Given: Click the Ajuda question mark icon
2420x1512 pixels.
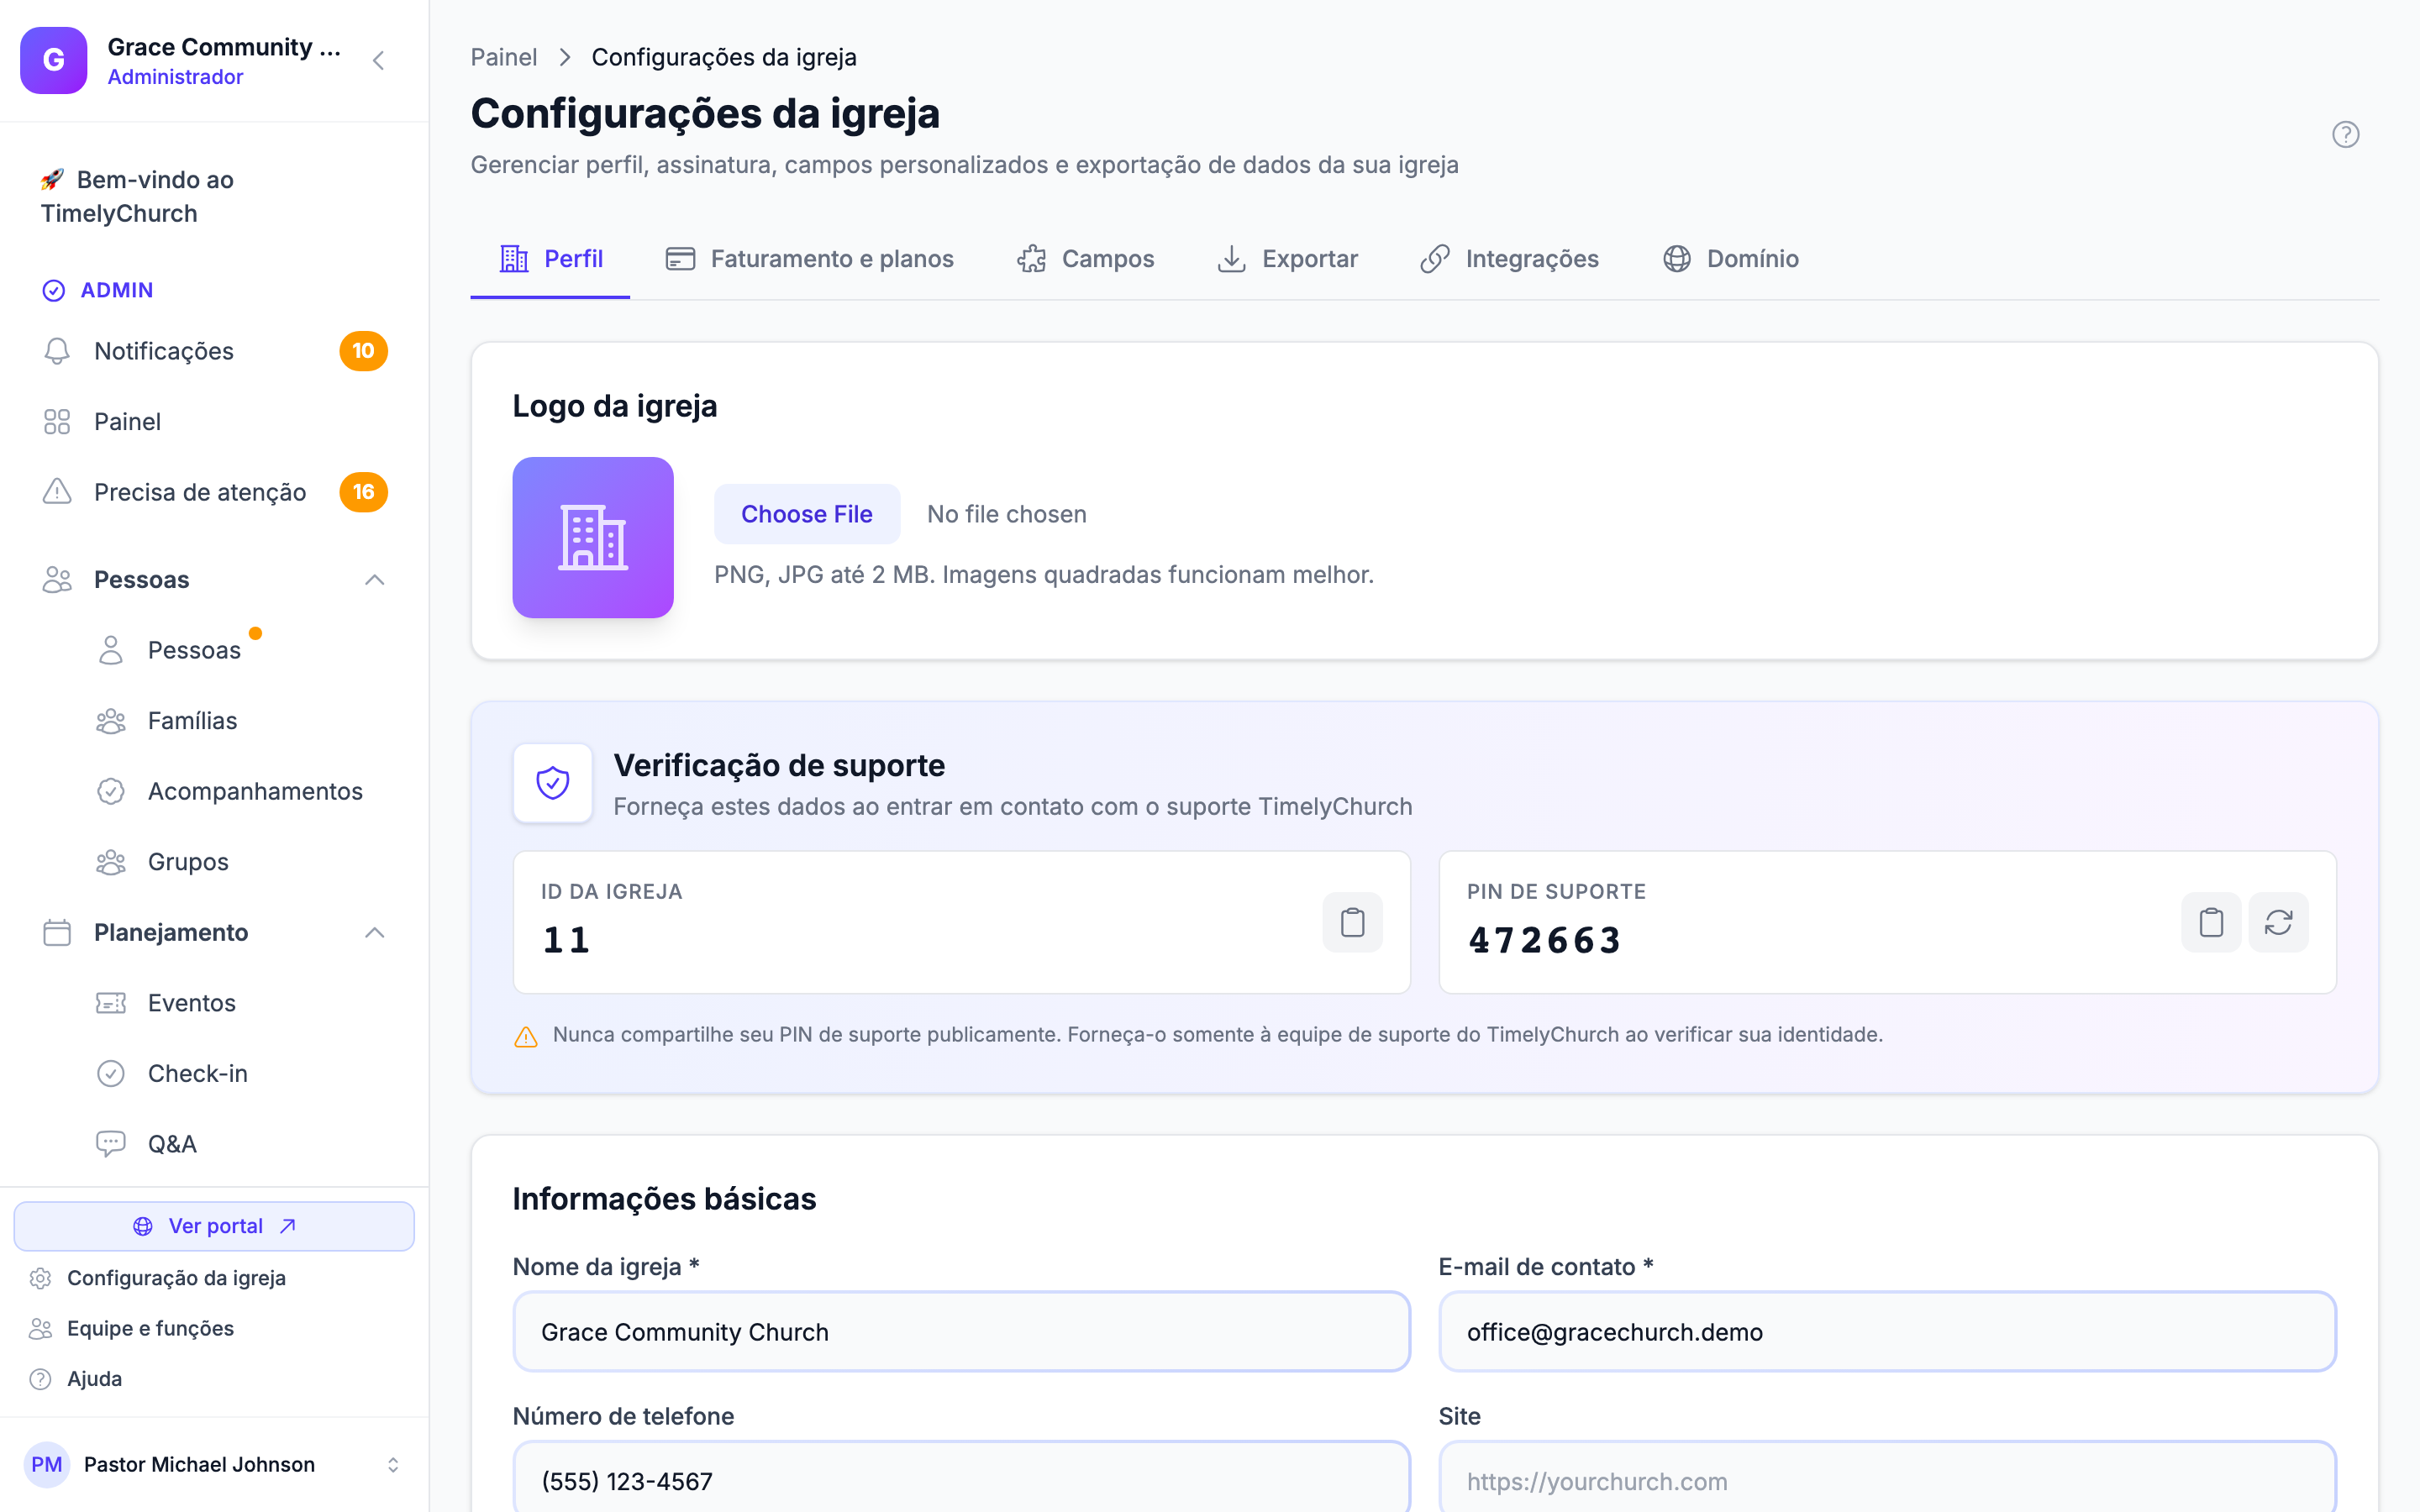Looking at the screenshot, I should click(40, 1379).
